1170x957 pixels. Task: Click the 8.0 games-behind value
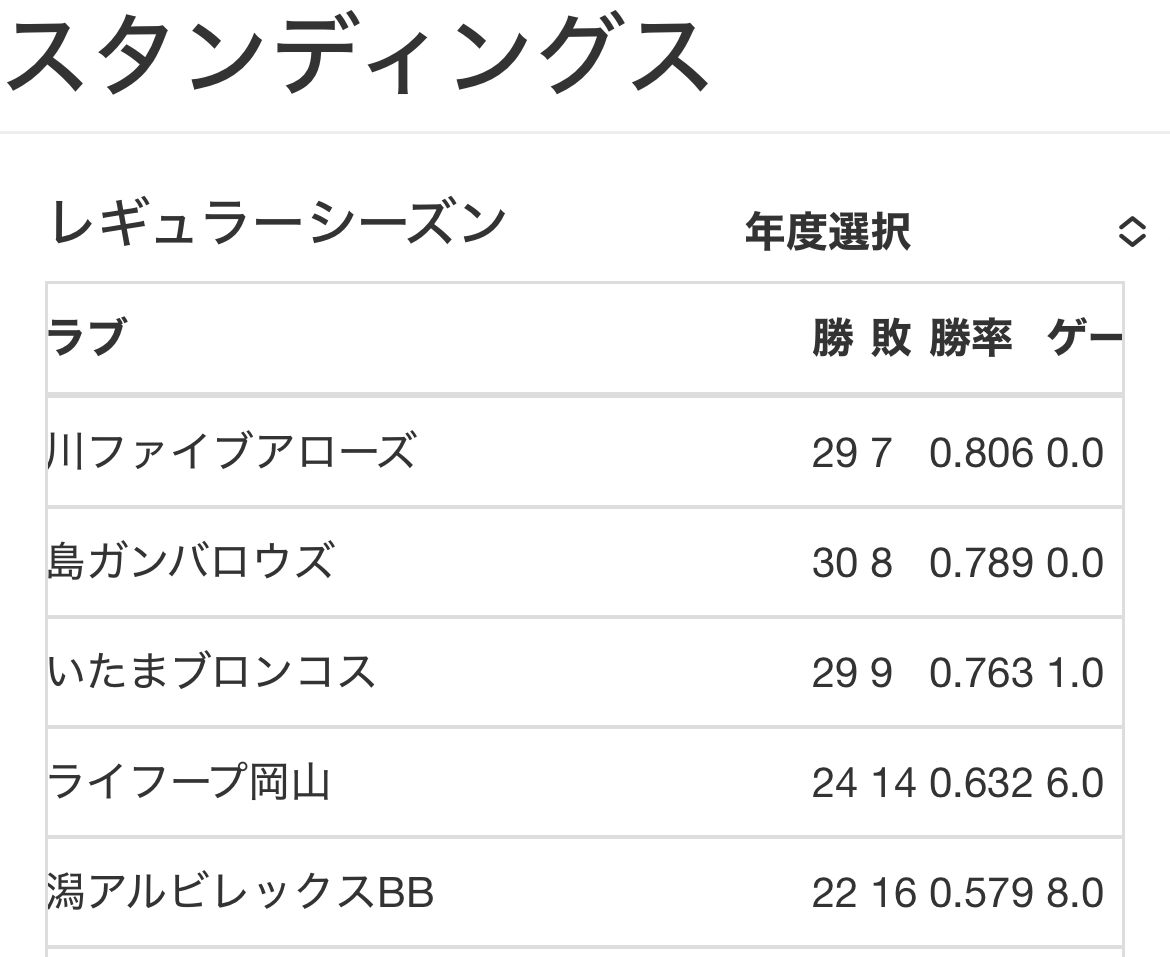pyautogui.click(x=1075, y=894)
